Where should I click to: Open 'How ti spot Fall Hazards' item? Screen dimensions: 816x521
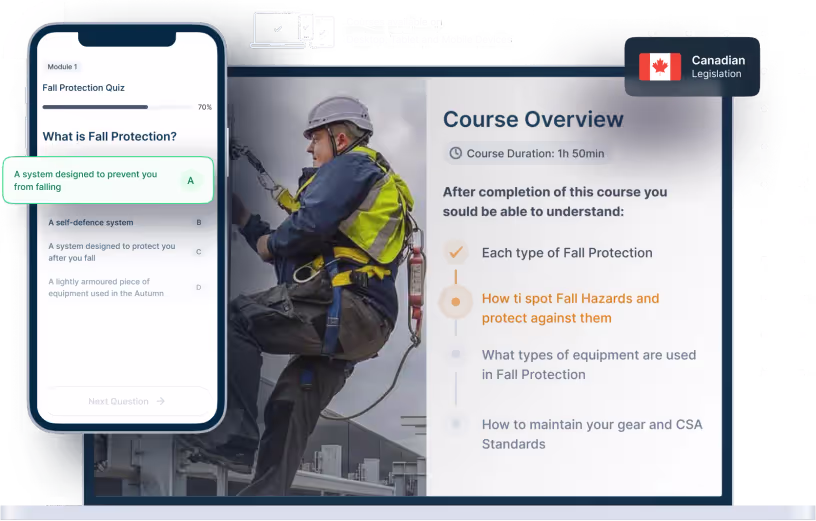(570, 308)
